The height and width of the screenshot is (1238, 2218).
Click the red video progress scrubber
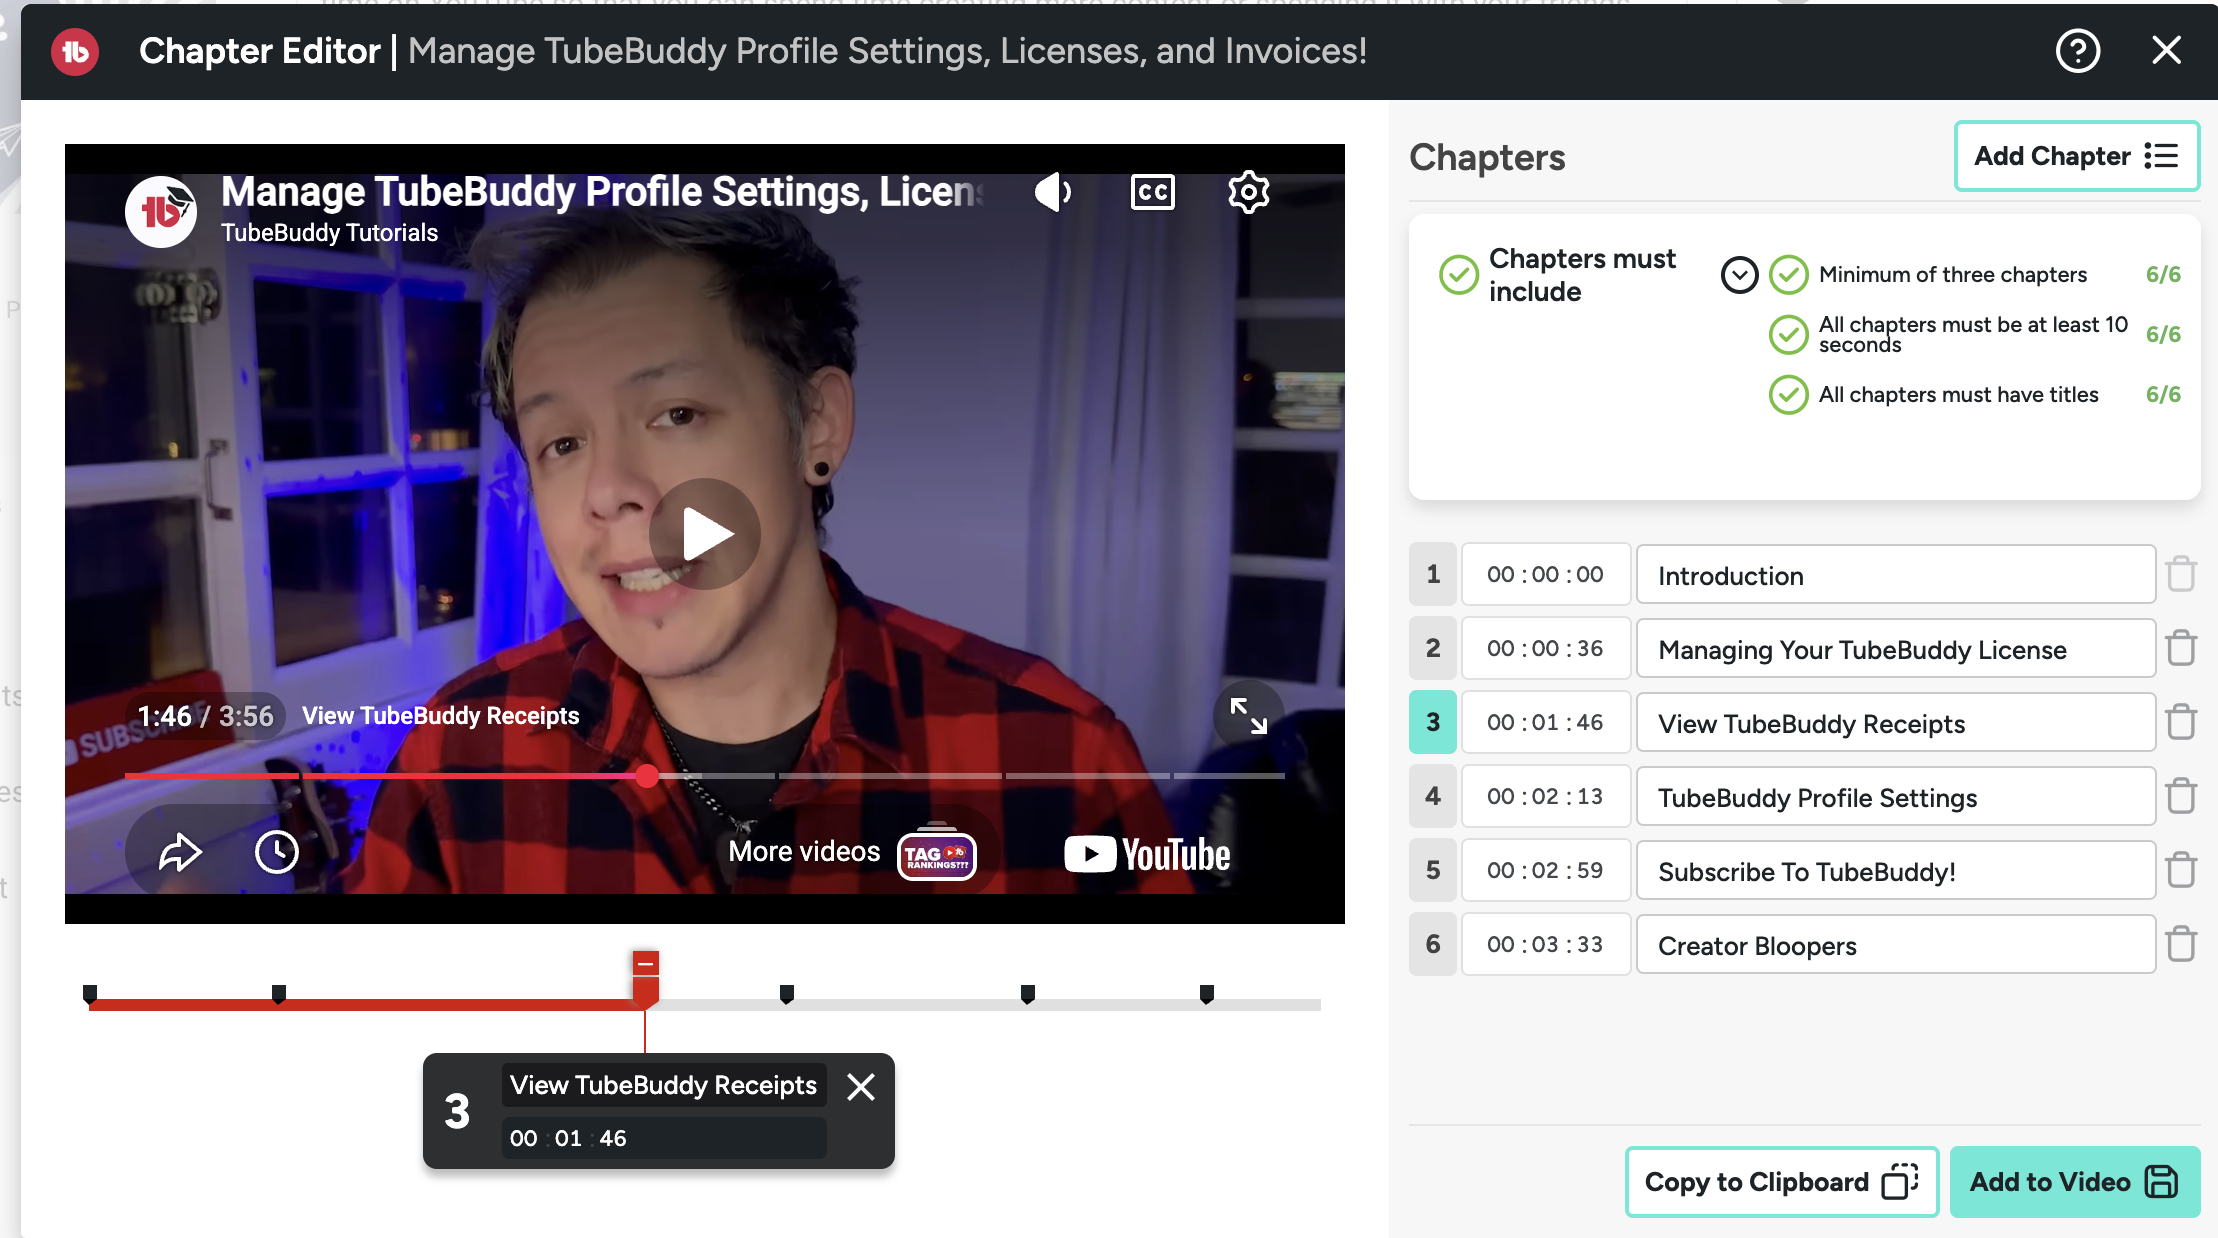647,776
